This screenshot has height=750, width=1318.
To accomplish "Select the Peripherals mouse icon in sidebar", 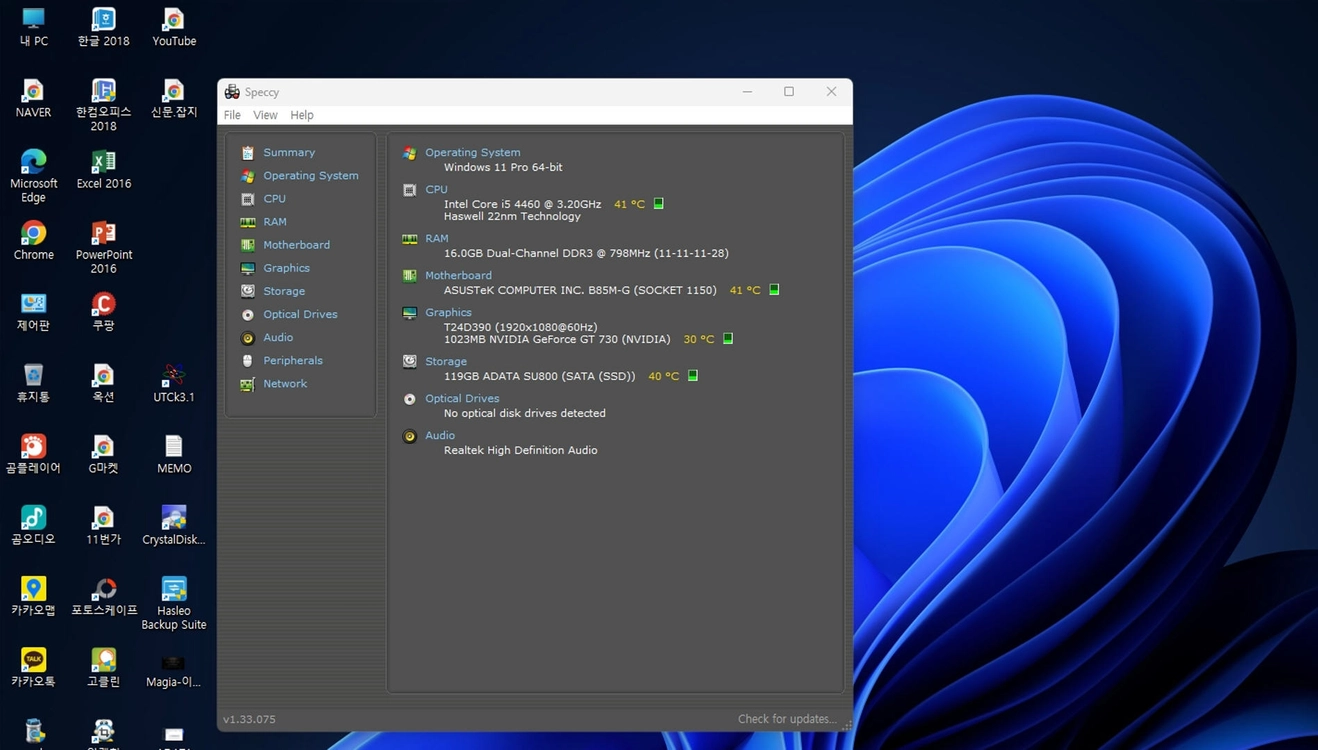I will pyautogui.click(x=248, y=361).
